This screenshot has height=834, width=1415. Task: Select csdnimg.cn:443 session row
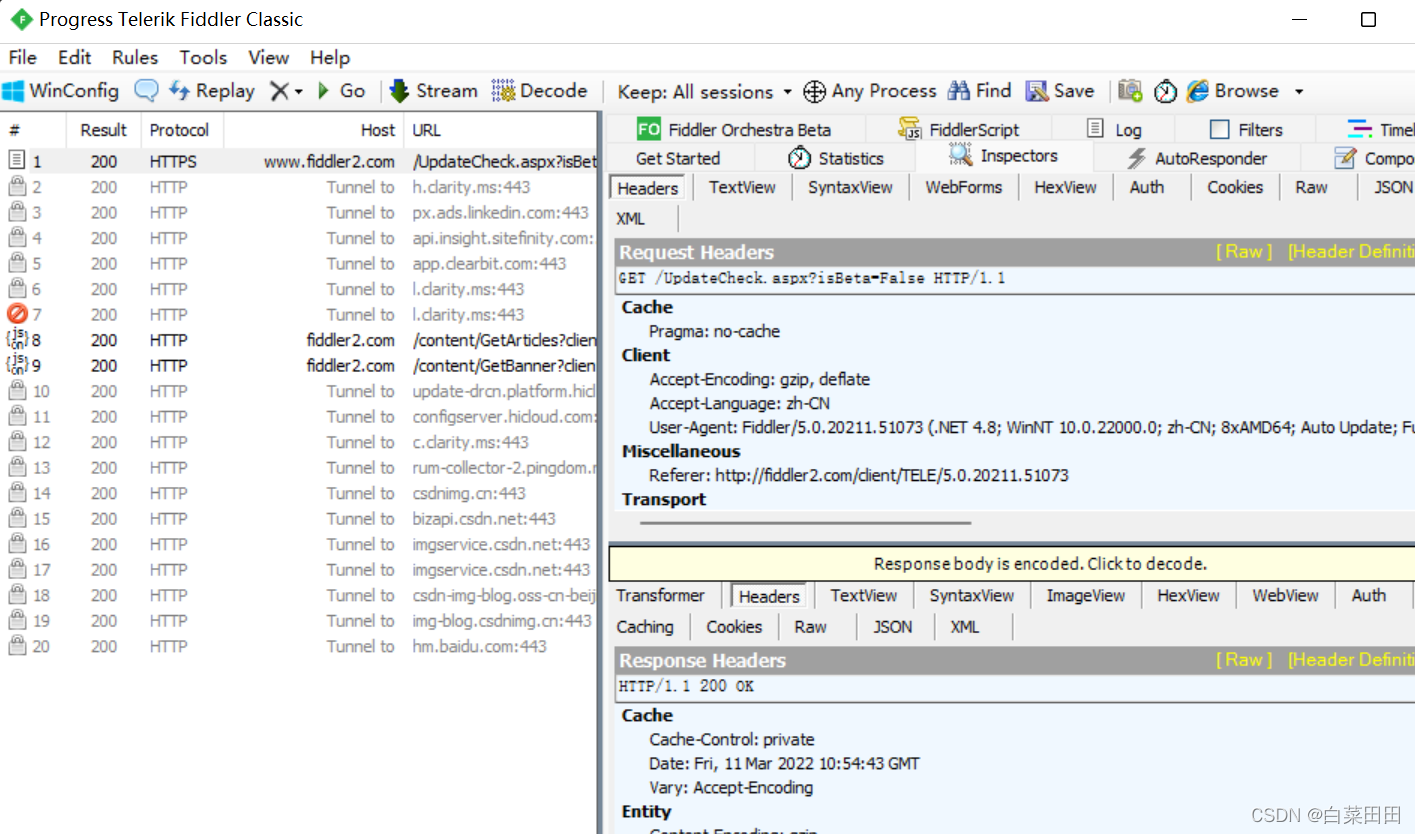pyautogui.click(x=299, y=493)
